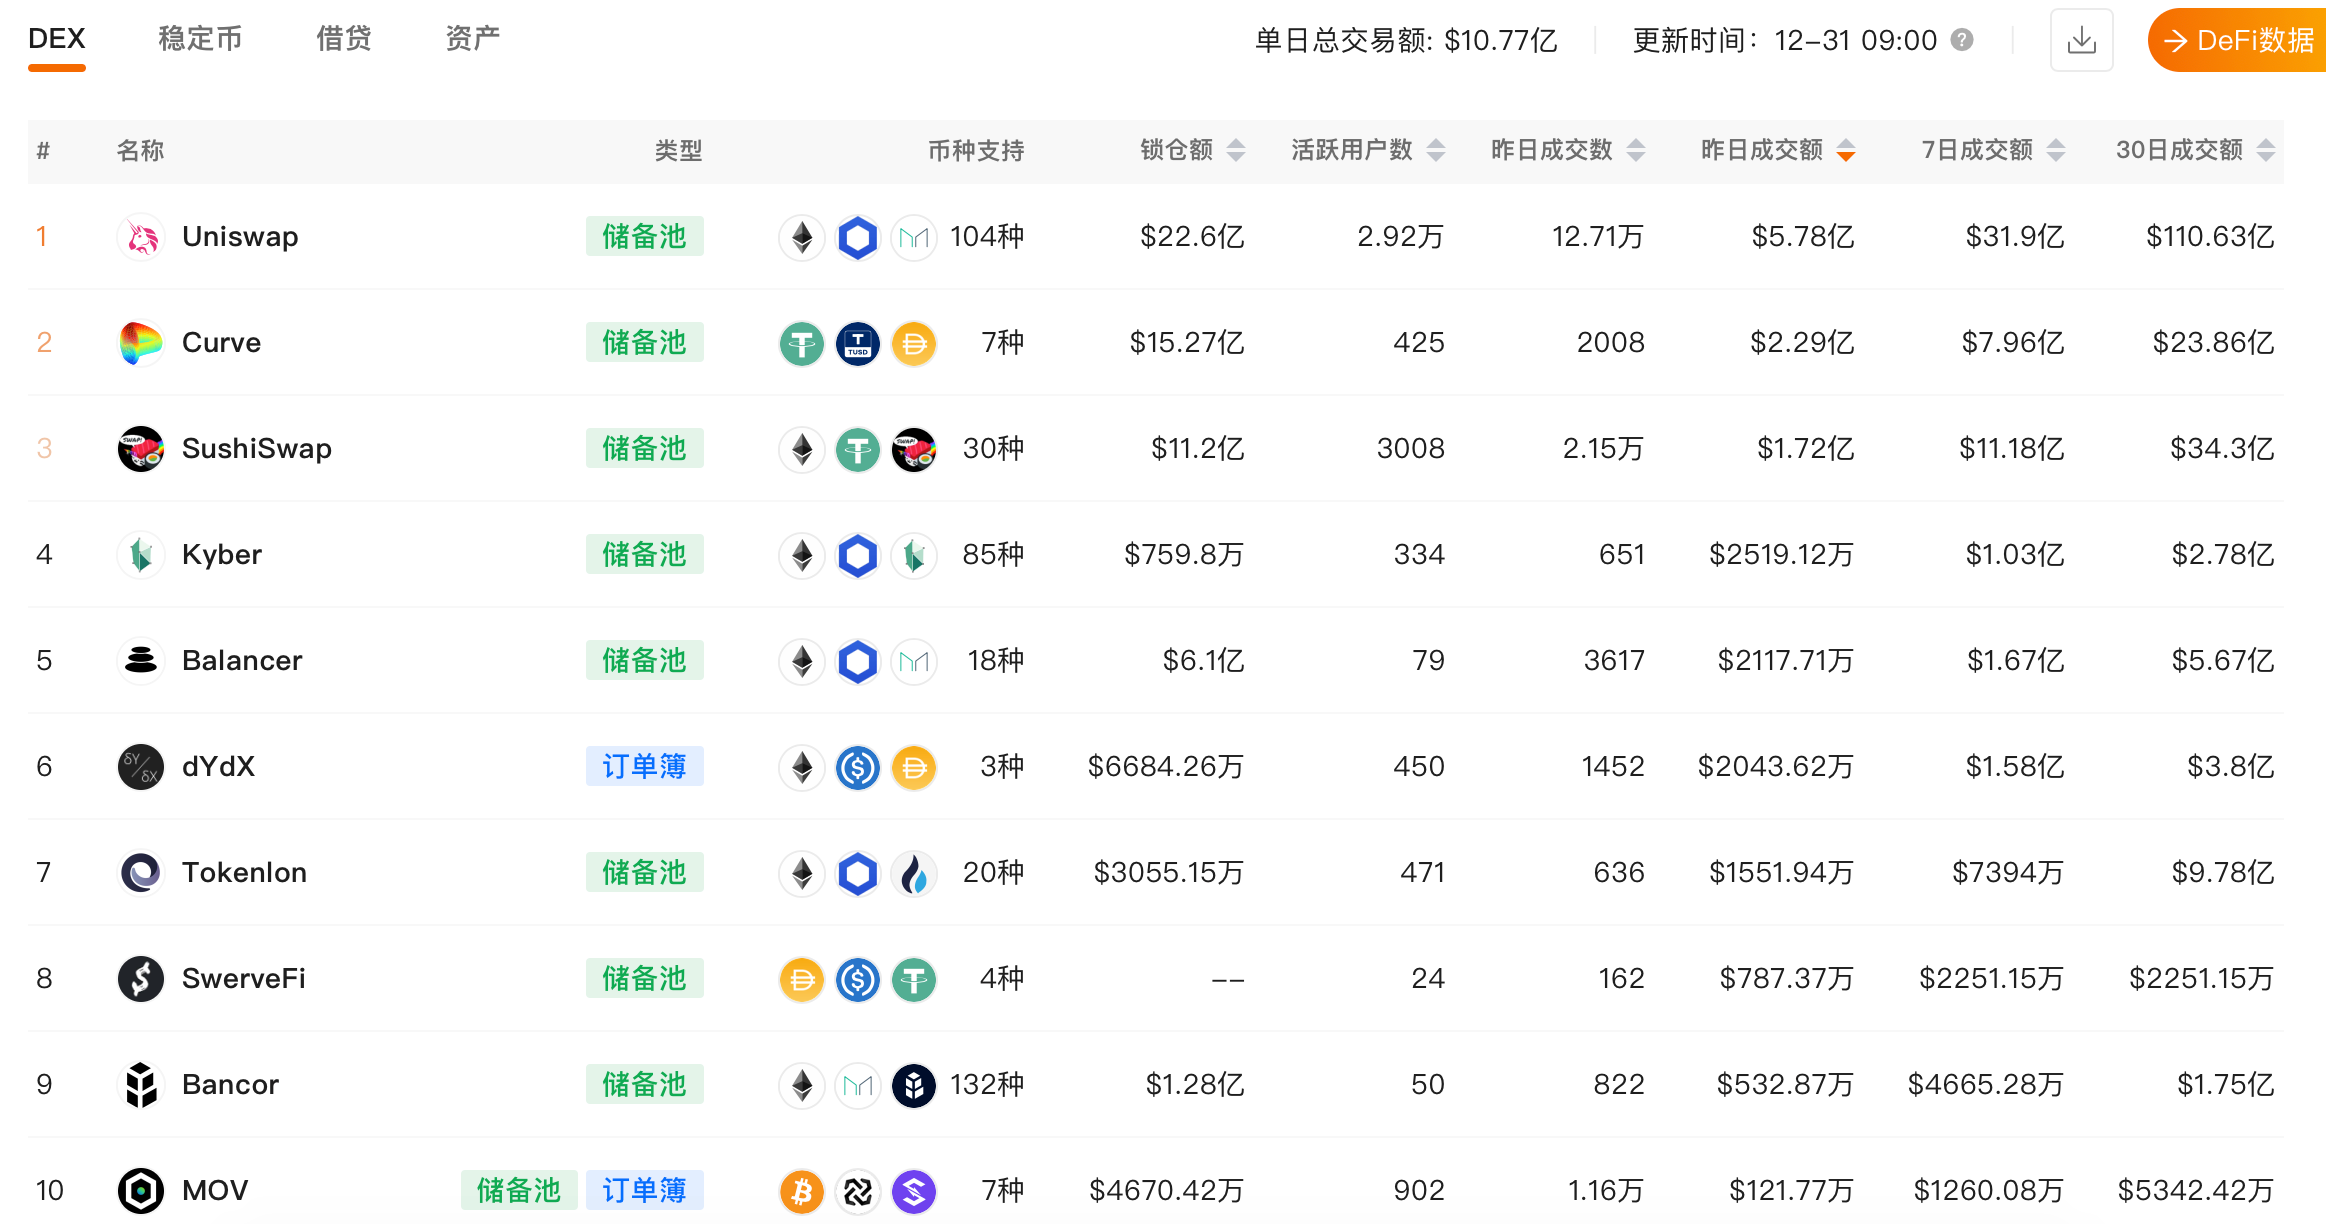Screen dimensions: 2326x1224
Task: Click the DAI coin icon in Curve row
Action: coord(914,344)
